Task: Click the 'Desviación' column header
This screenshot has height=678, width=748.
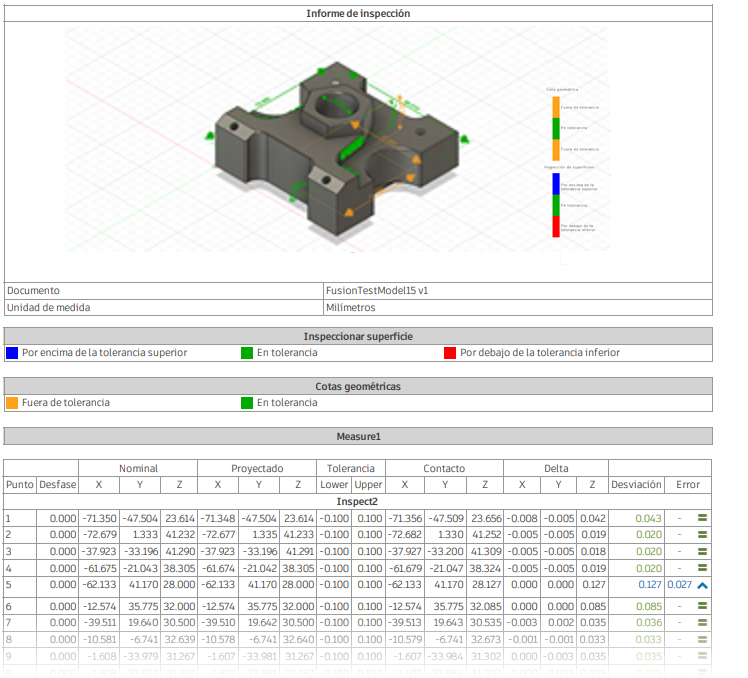Action: point(636,484)
